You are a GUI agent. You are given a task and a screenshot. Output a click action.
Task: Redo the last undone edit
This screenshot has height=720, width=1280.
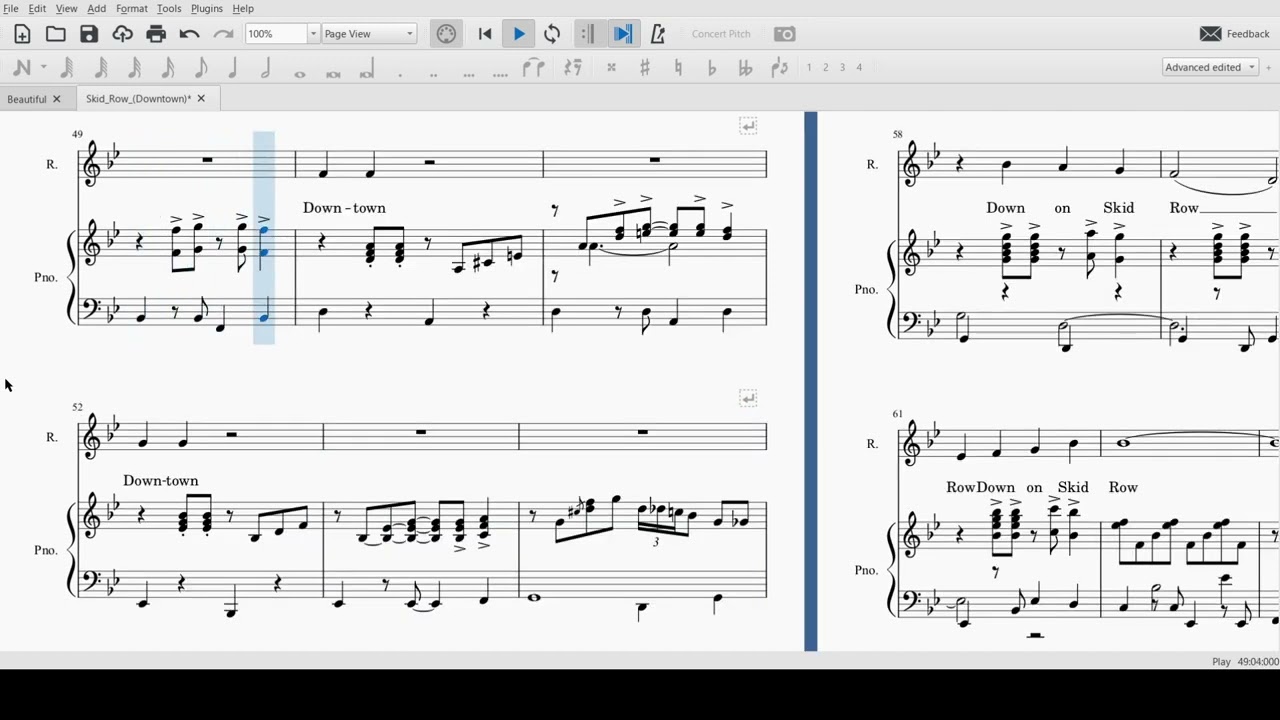click(x=223, y=34)
